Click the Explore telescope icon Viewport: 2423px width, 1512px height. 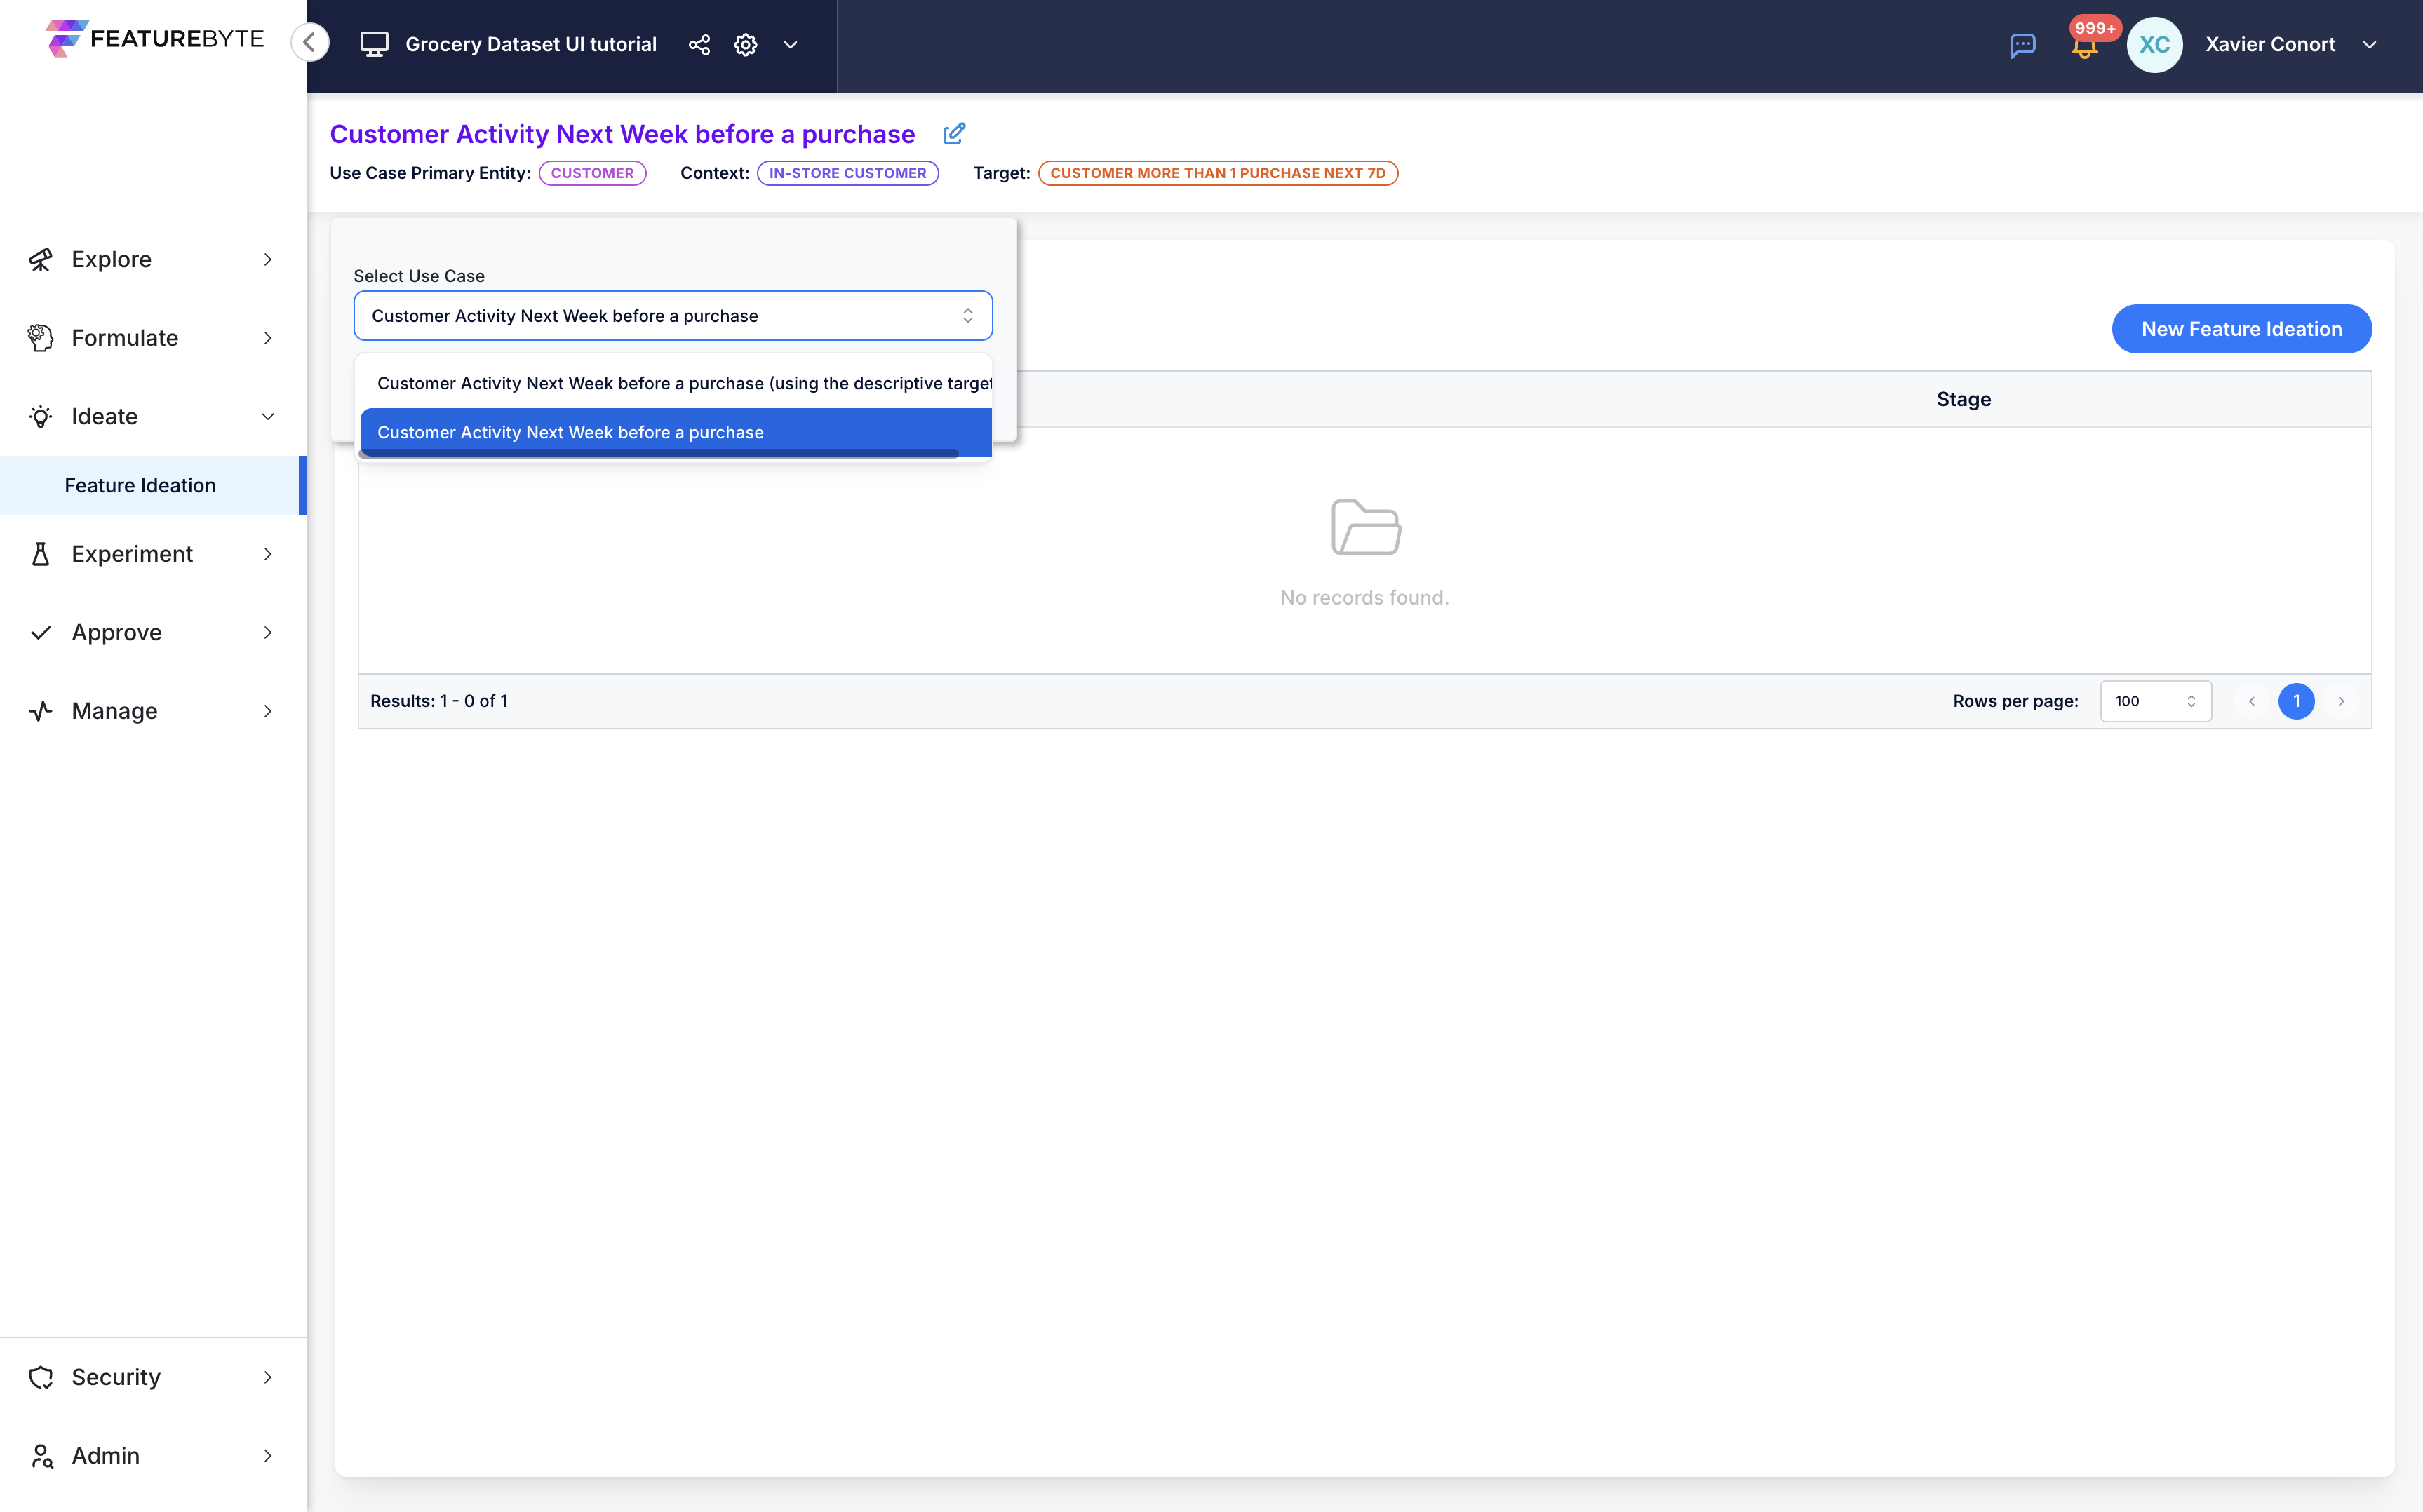40,259
